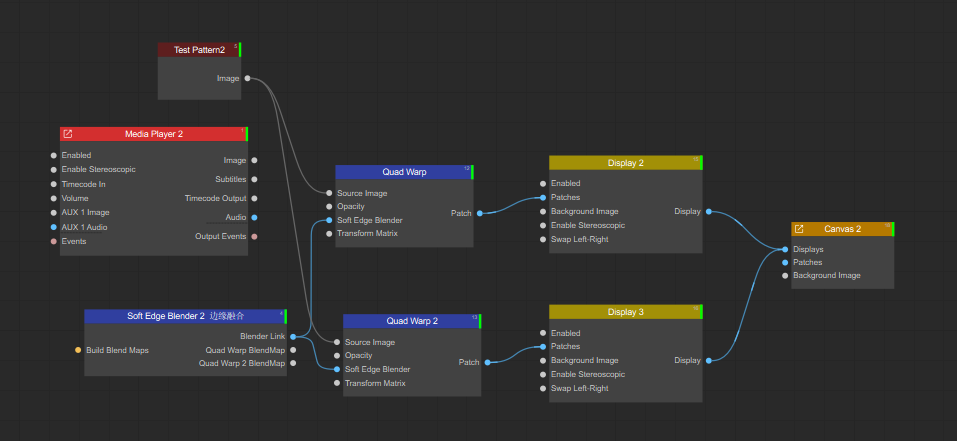The height and width of the screenshot is (441, 957).
Task: Click Build Blend Maps orange port
Action: pos(78,350)
